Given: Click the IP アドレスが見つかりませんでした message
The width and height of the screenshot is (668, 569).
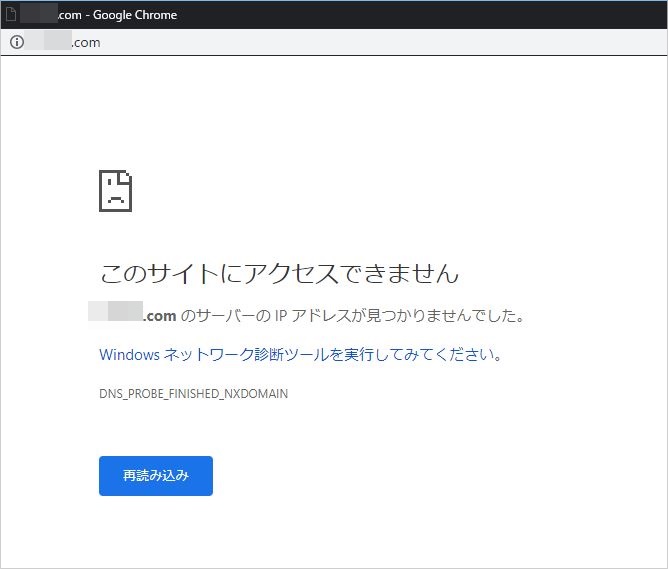Looking at the screenshot, I should 399,316.
